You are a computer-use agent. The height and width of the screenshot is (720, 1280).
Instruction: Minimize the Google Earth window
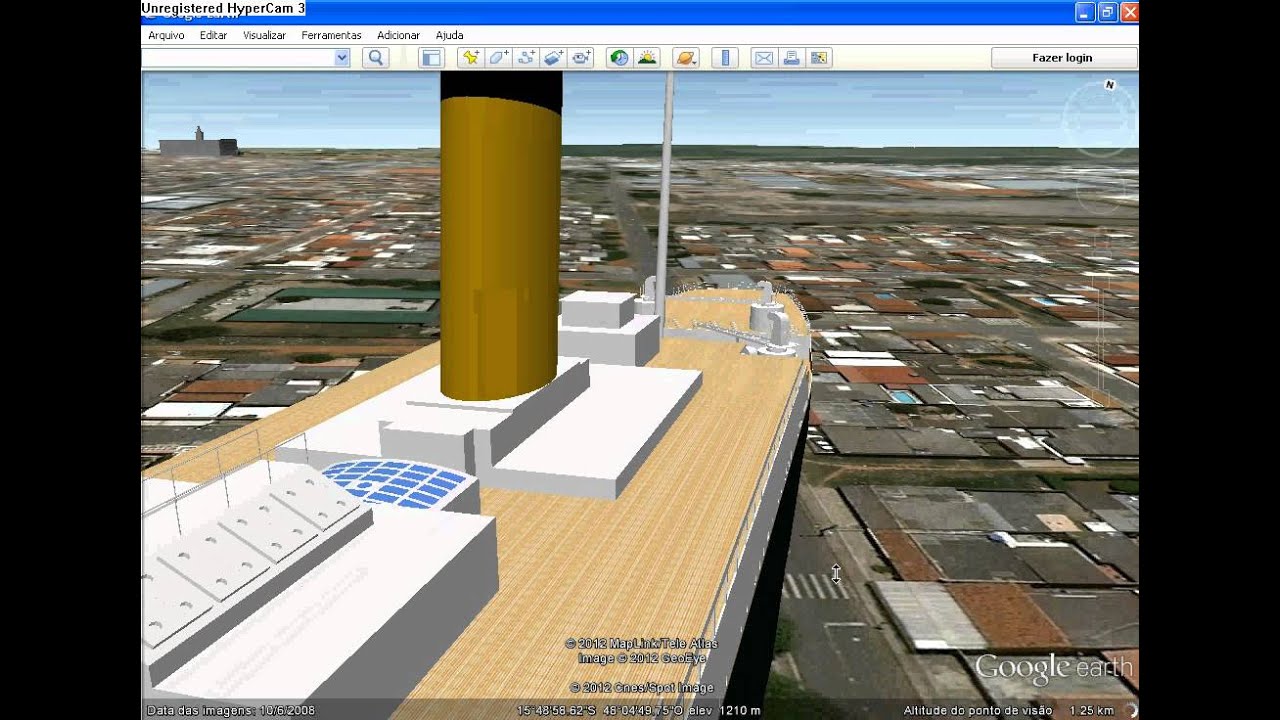[x=1085, y=12]
